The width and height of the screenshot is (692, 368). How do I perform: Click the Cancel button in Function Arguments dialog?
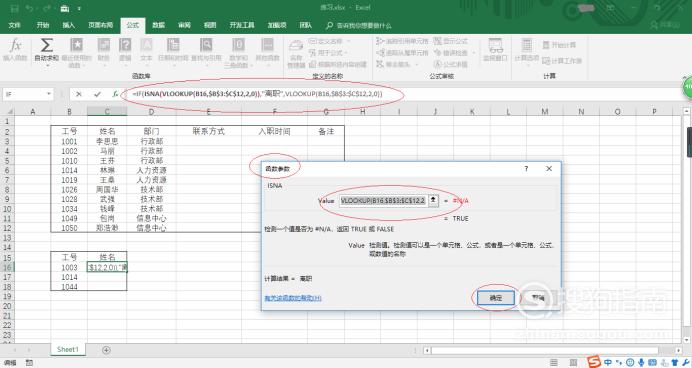click(538, 298)
